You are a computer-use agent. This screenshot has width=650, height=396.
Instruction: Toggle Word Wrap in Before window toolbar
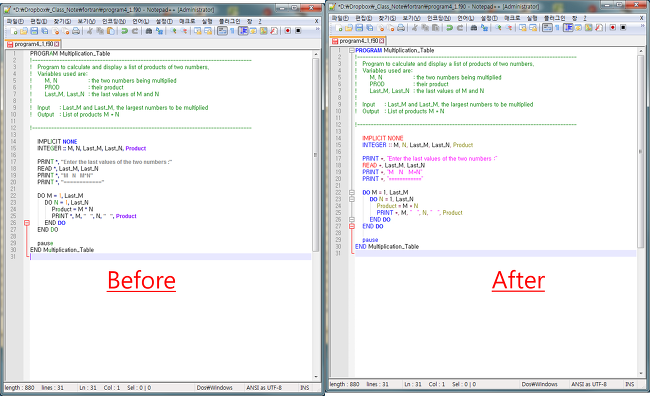[223, 31]
